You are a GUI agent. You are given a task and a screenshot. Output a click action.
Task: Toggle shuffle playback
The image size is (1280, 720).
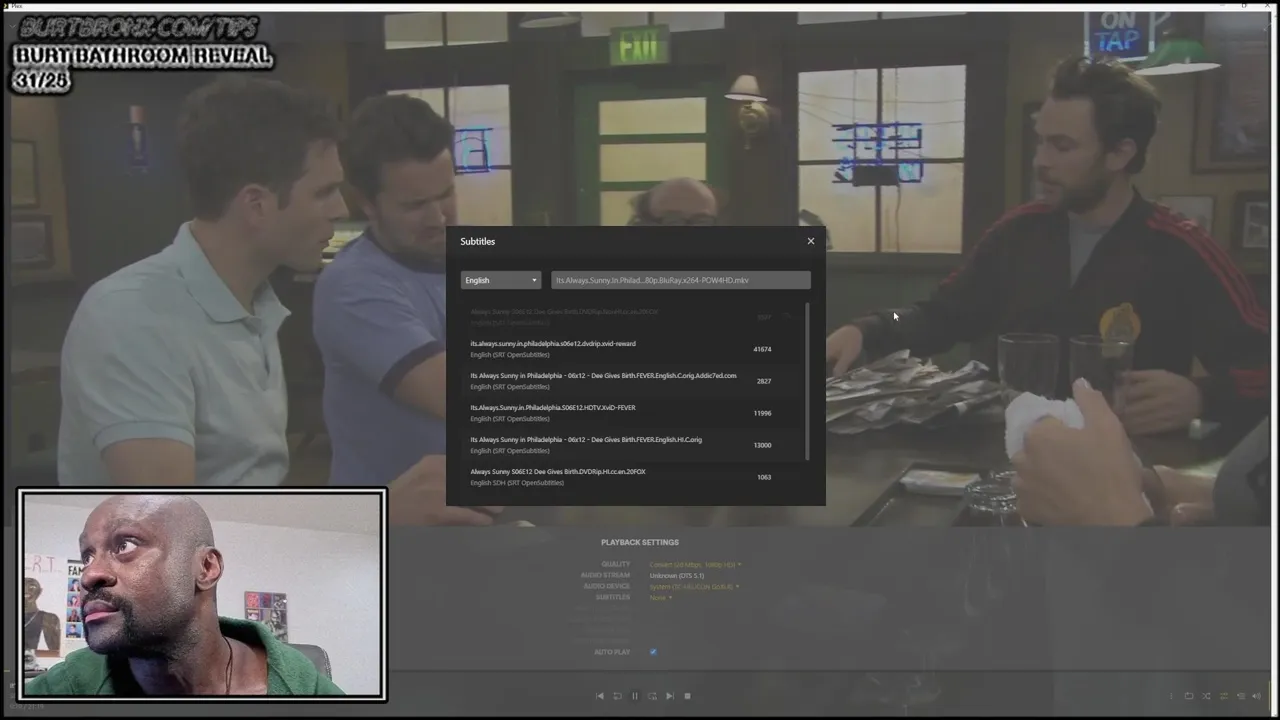click(1206, 696)
